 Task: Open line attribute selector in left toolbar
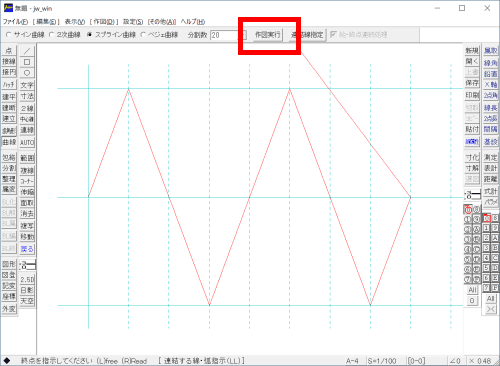(x=27, y=265)
